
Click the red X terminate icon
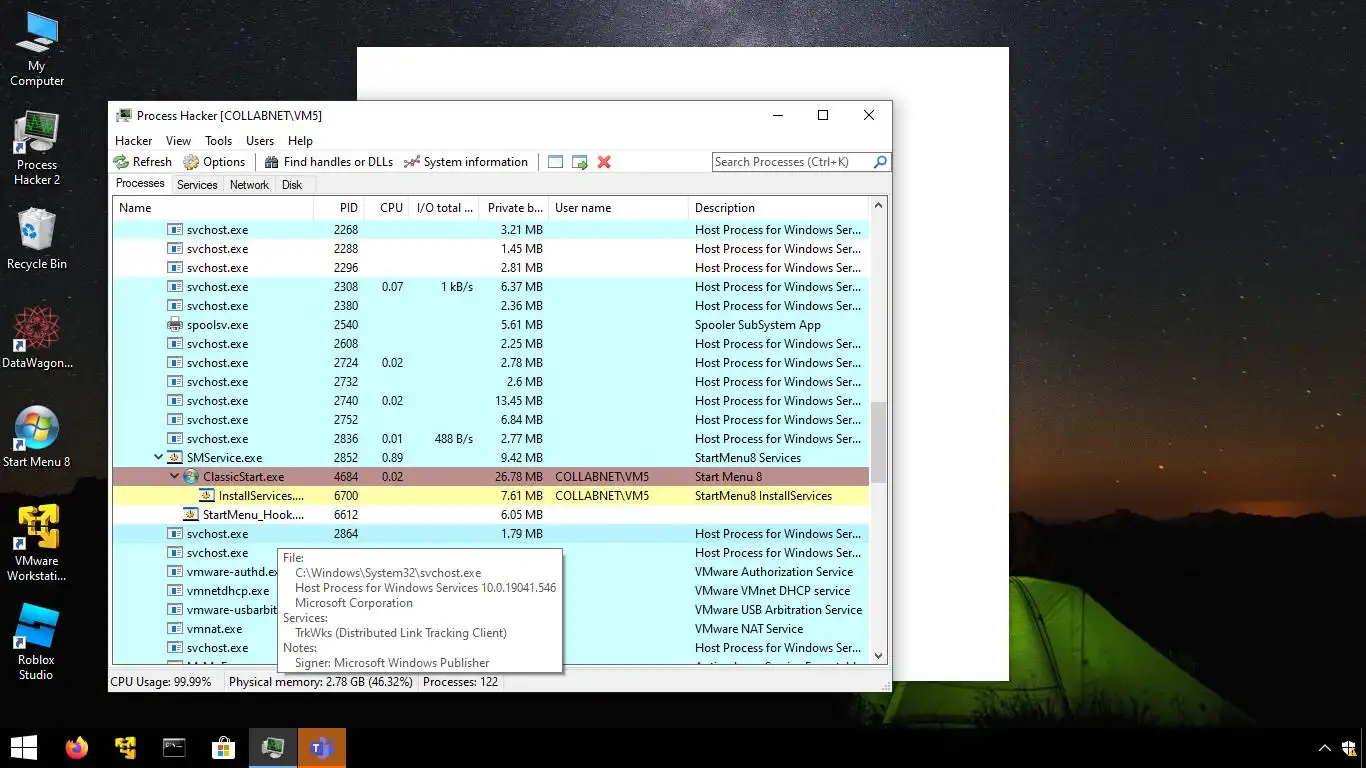pyautogui.click(x=604, y=162)
